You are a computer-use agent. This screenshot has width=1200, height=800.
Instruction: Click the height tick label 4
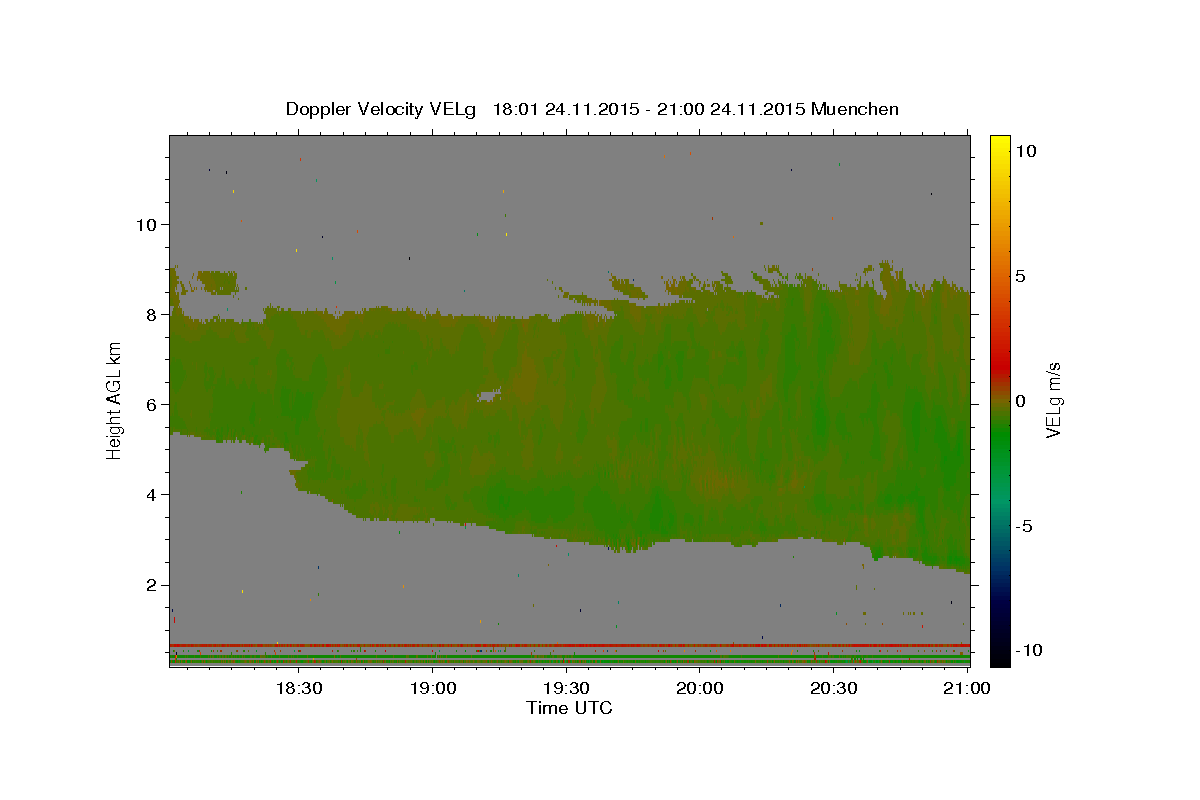coord(152,495)
